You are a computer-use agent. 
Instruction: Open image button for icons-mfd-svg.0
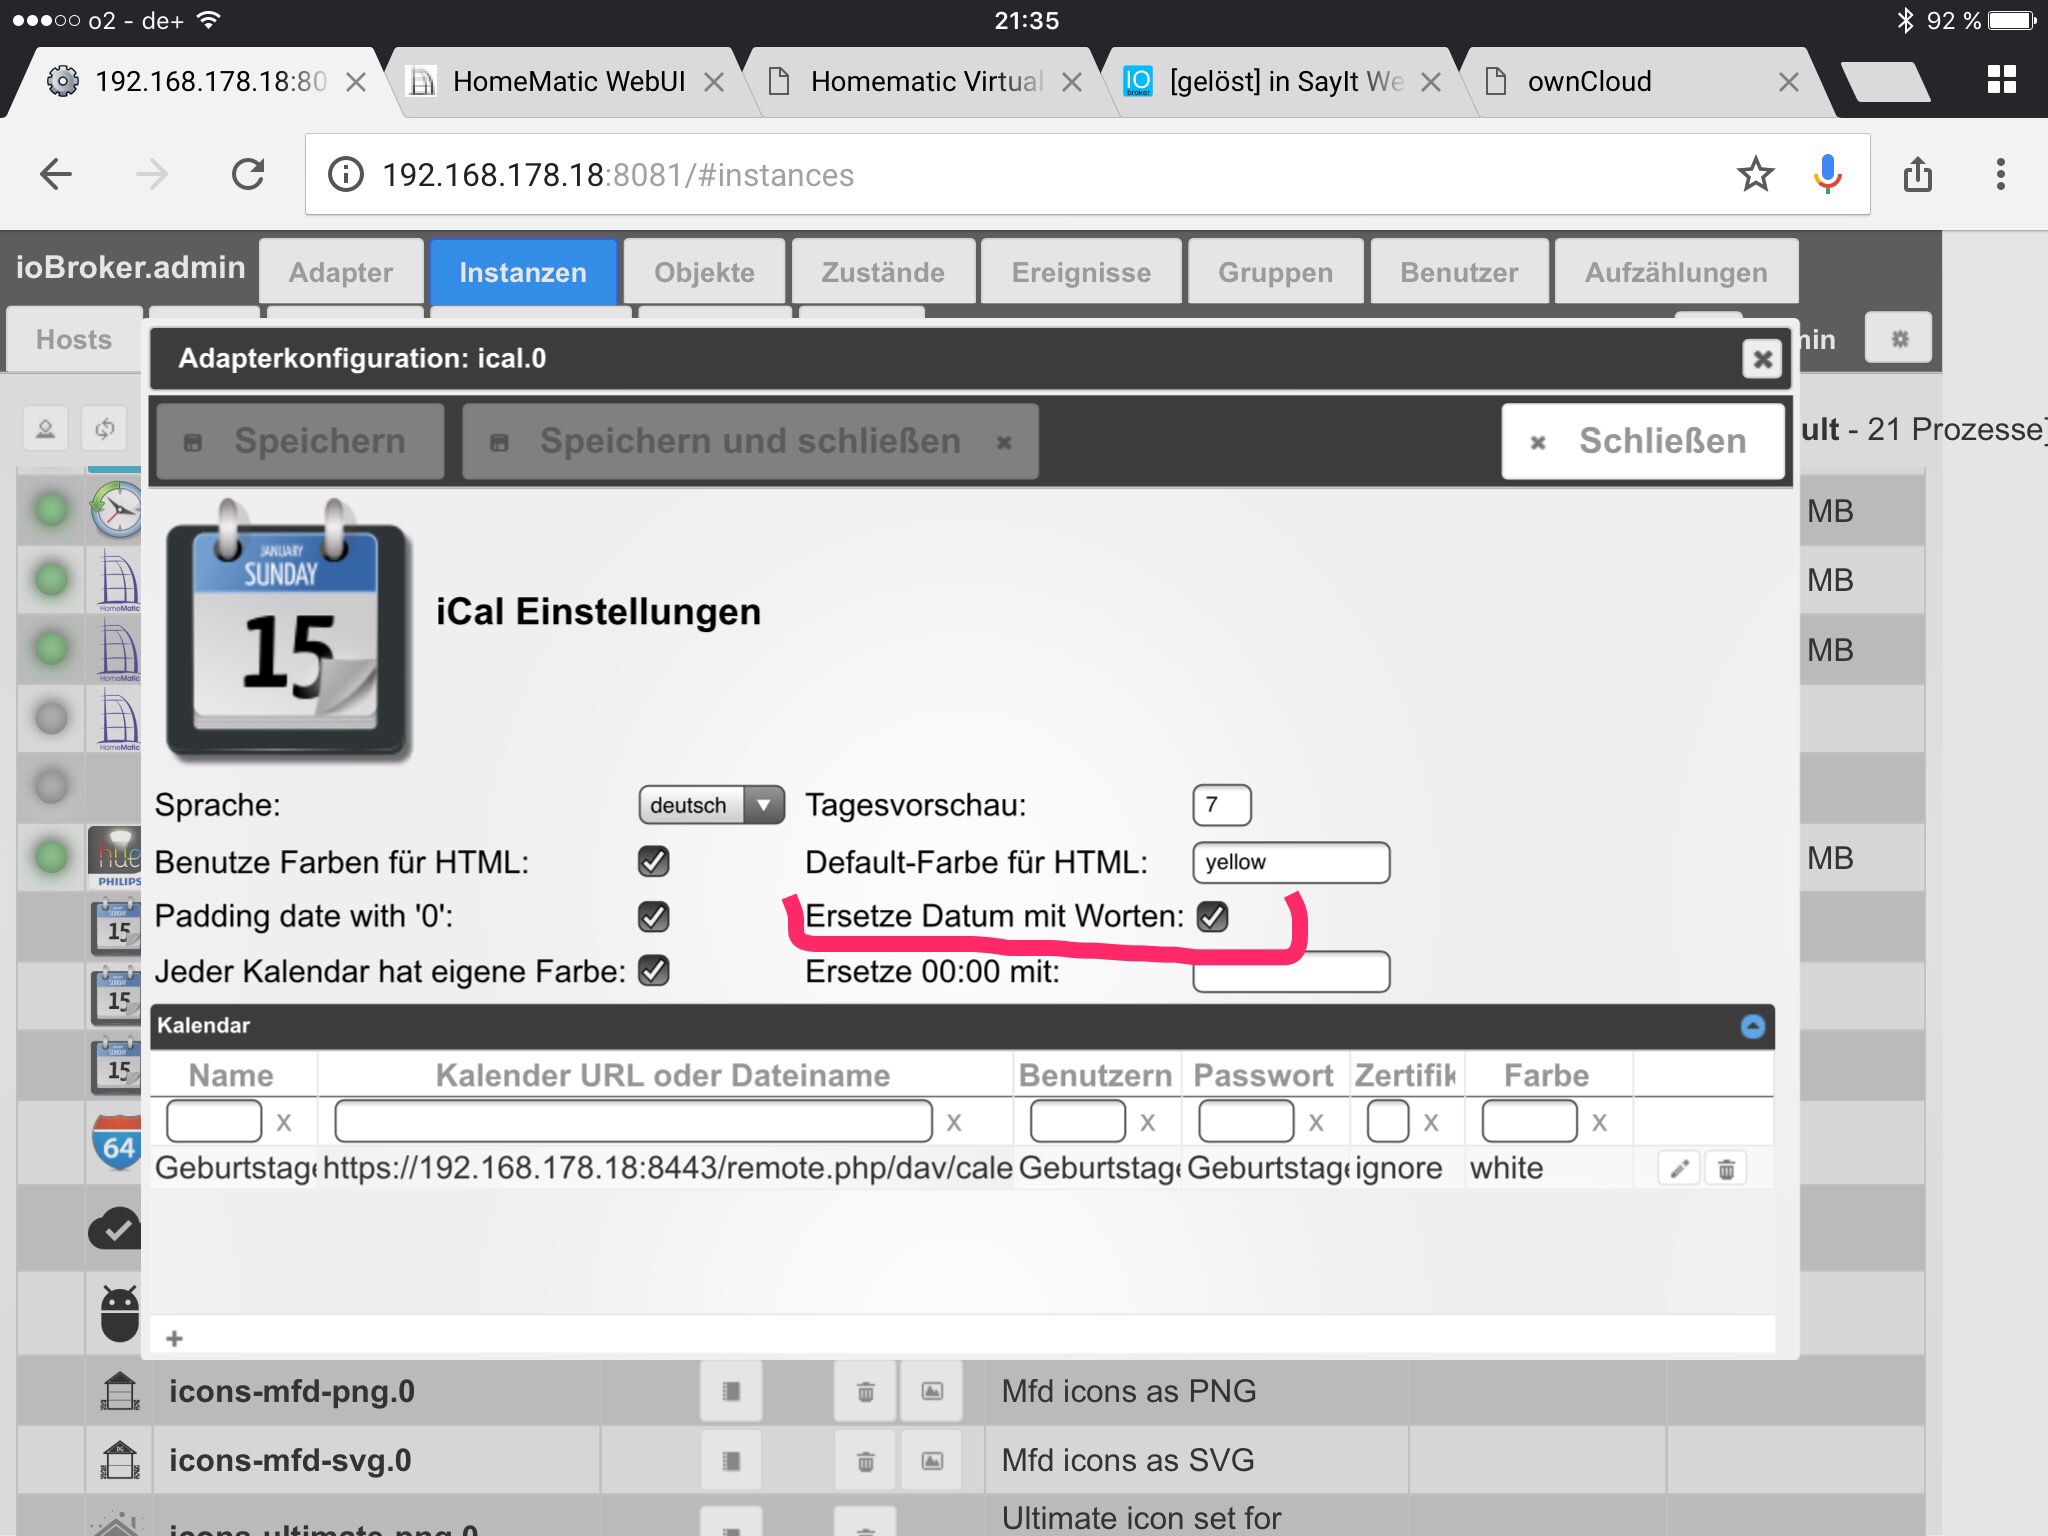(932, 1461)
